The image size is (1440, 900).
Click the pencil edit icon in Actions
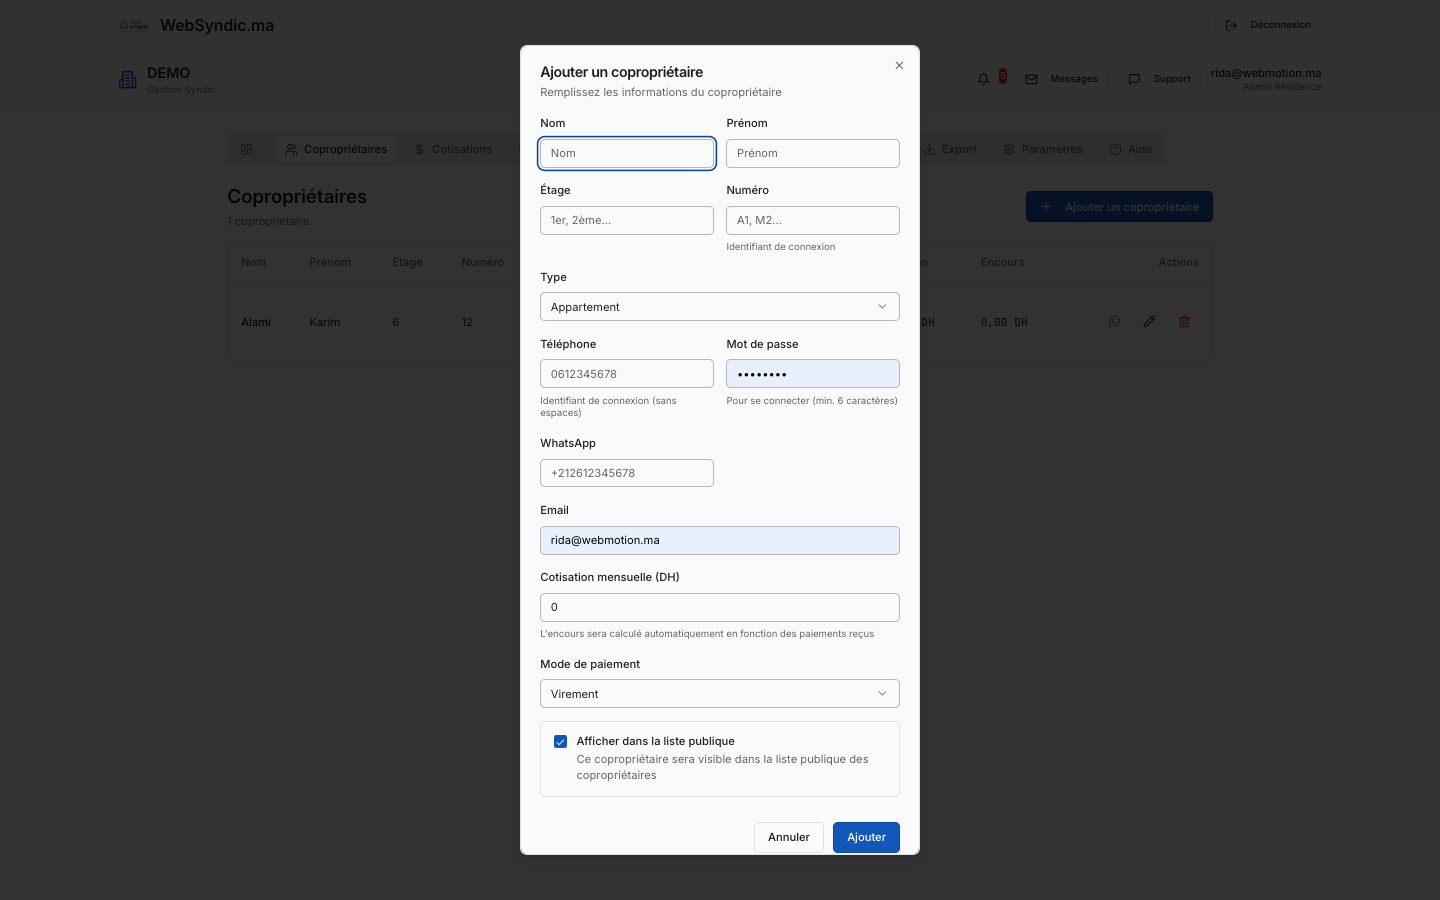(x=1149, y=322)
